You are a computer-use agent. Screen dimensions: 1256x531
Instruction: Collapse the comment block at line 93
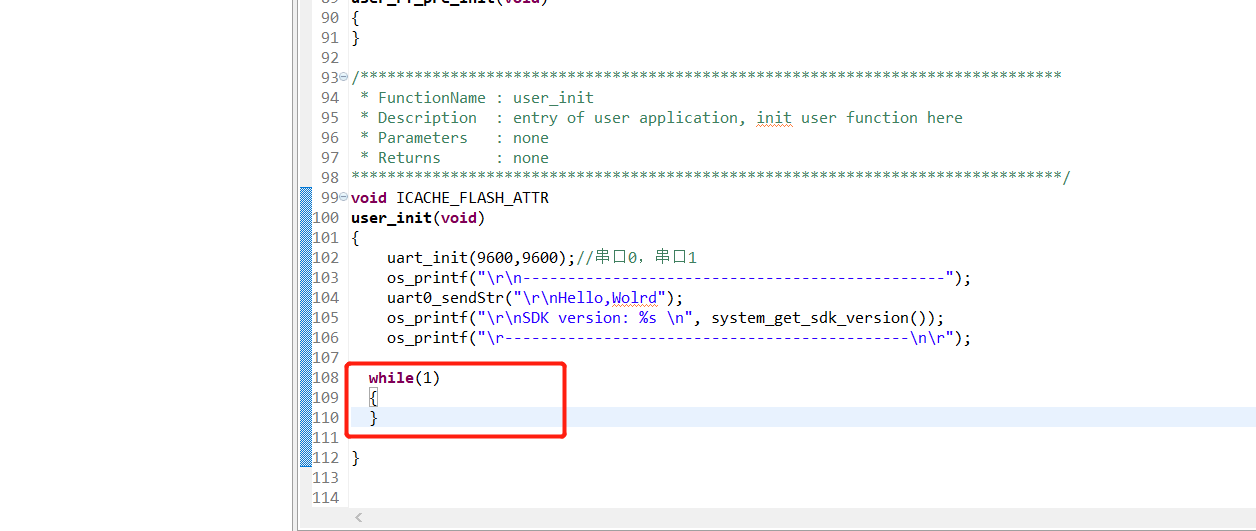344,78
